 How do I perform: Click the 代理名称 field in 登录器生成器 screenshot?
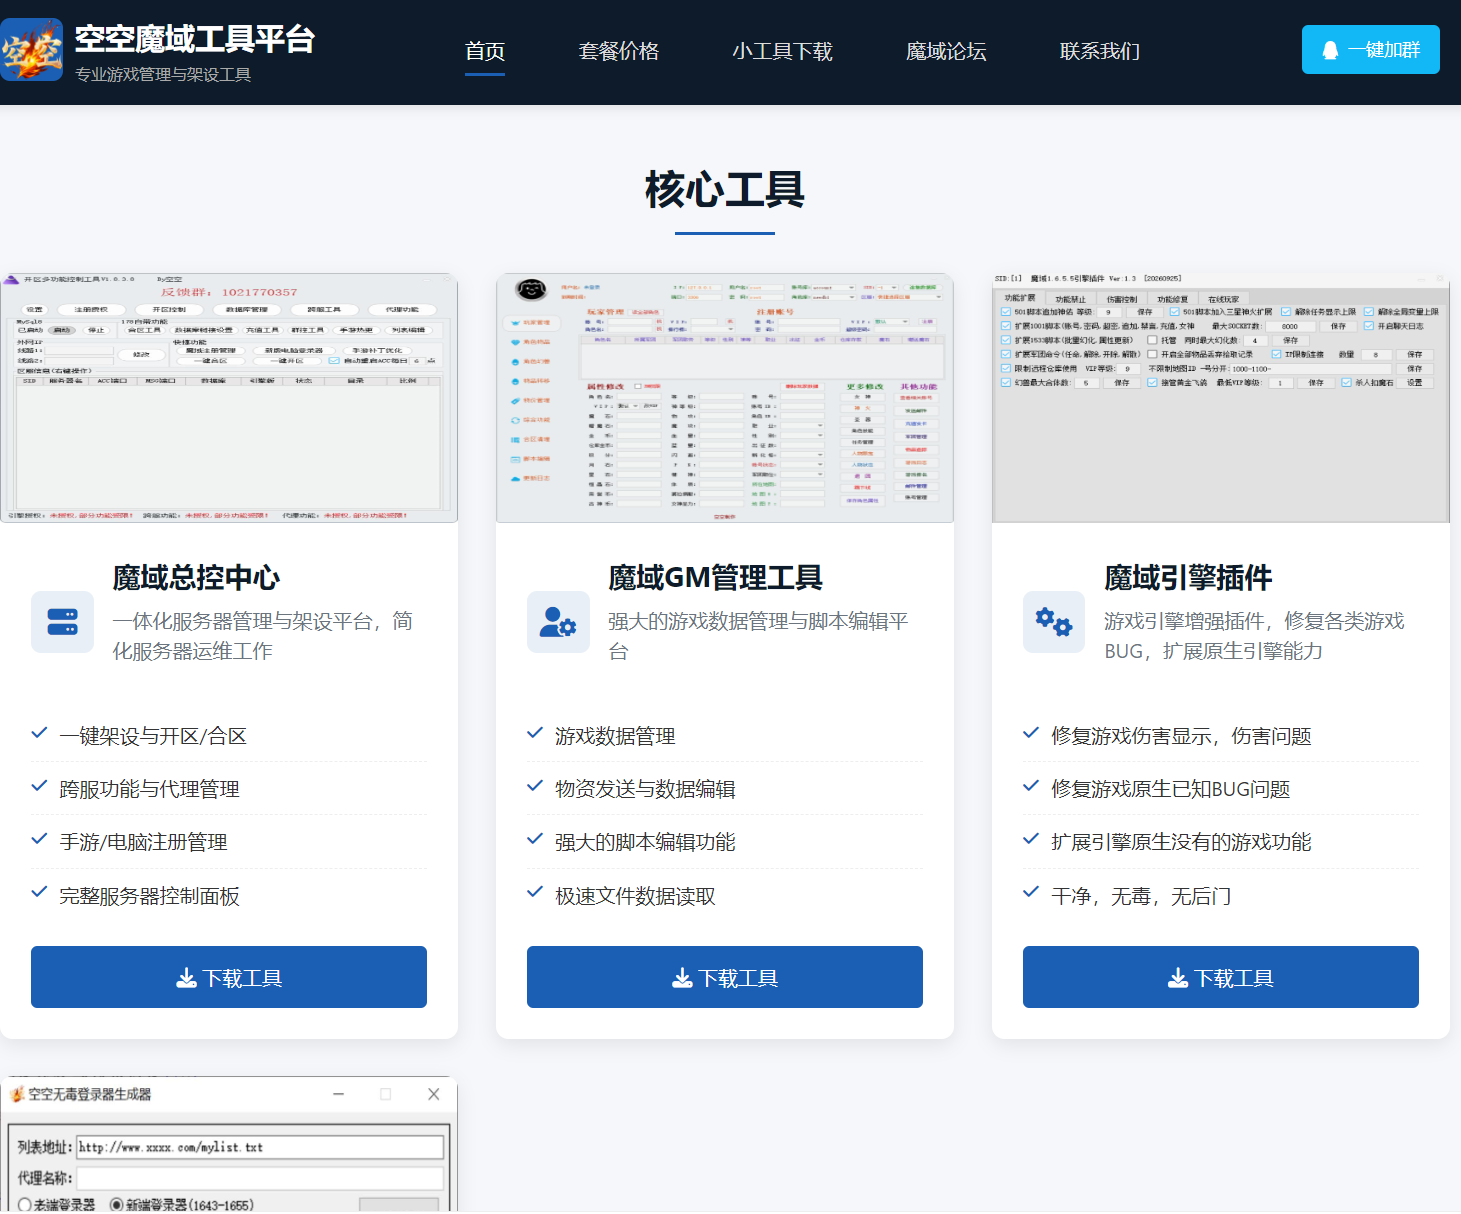[x=260, y=1178]
